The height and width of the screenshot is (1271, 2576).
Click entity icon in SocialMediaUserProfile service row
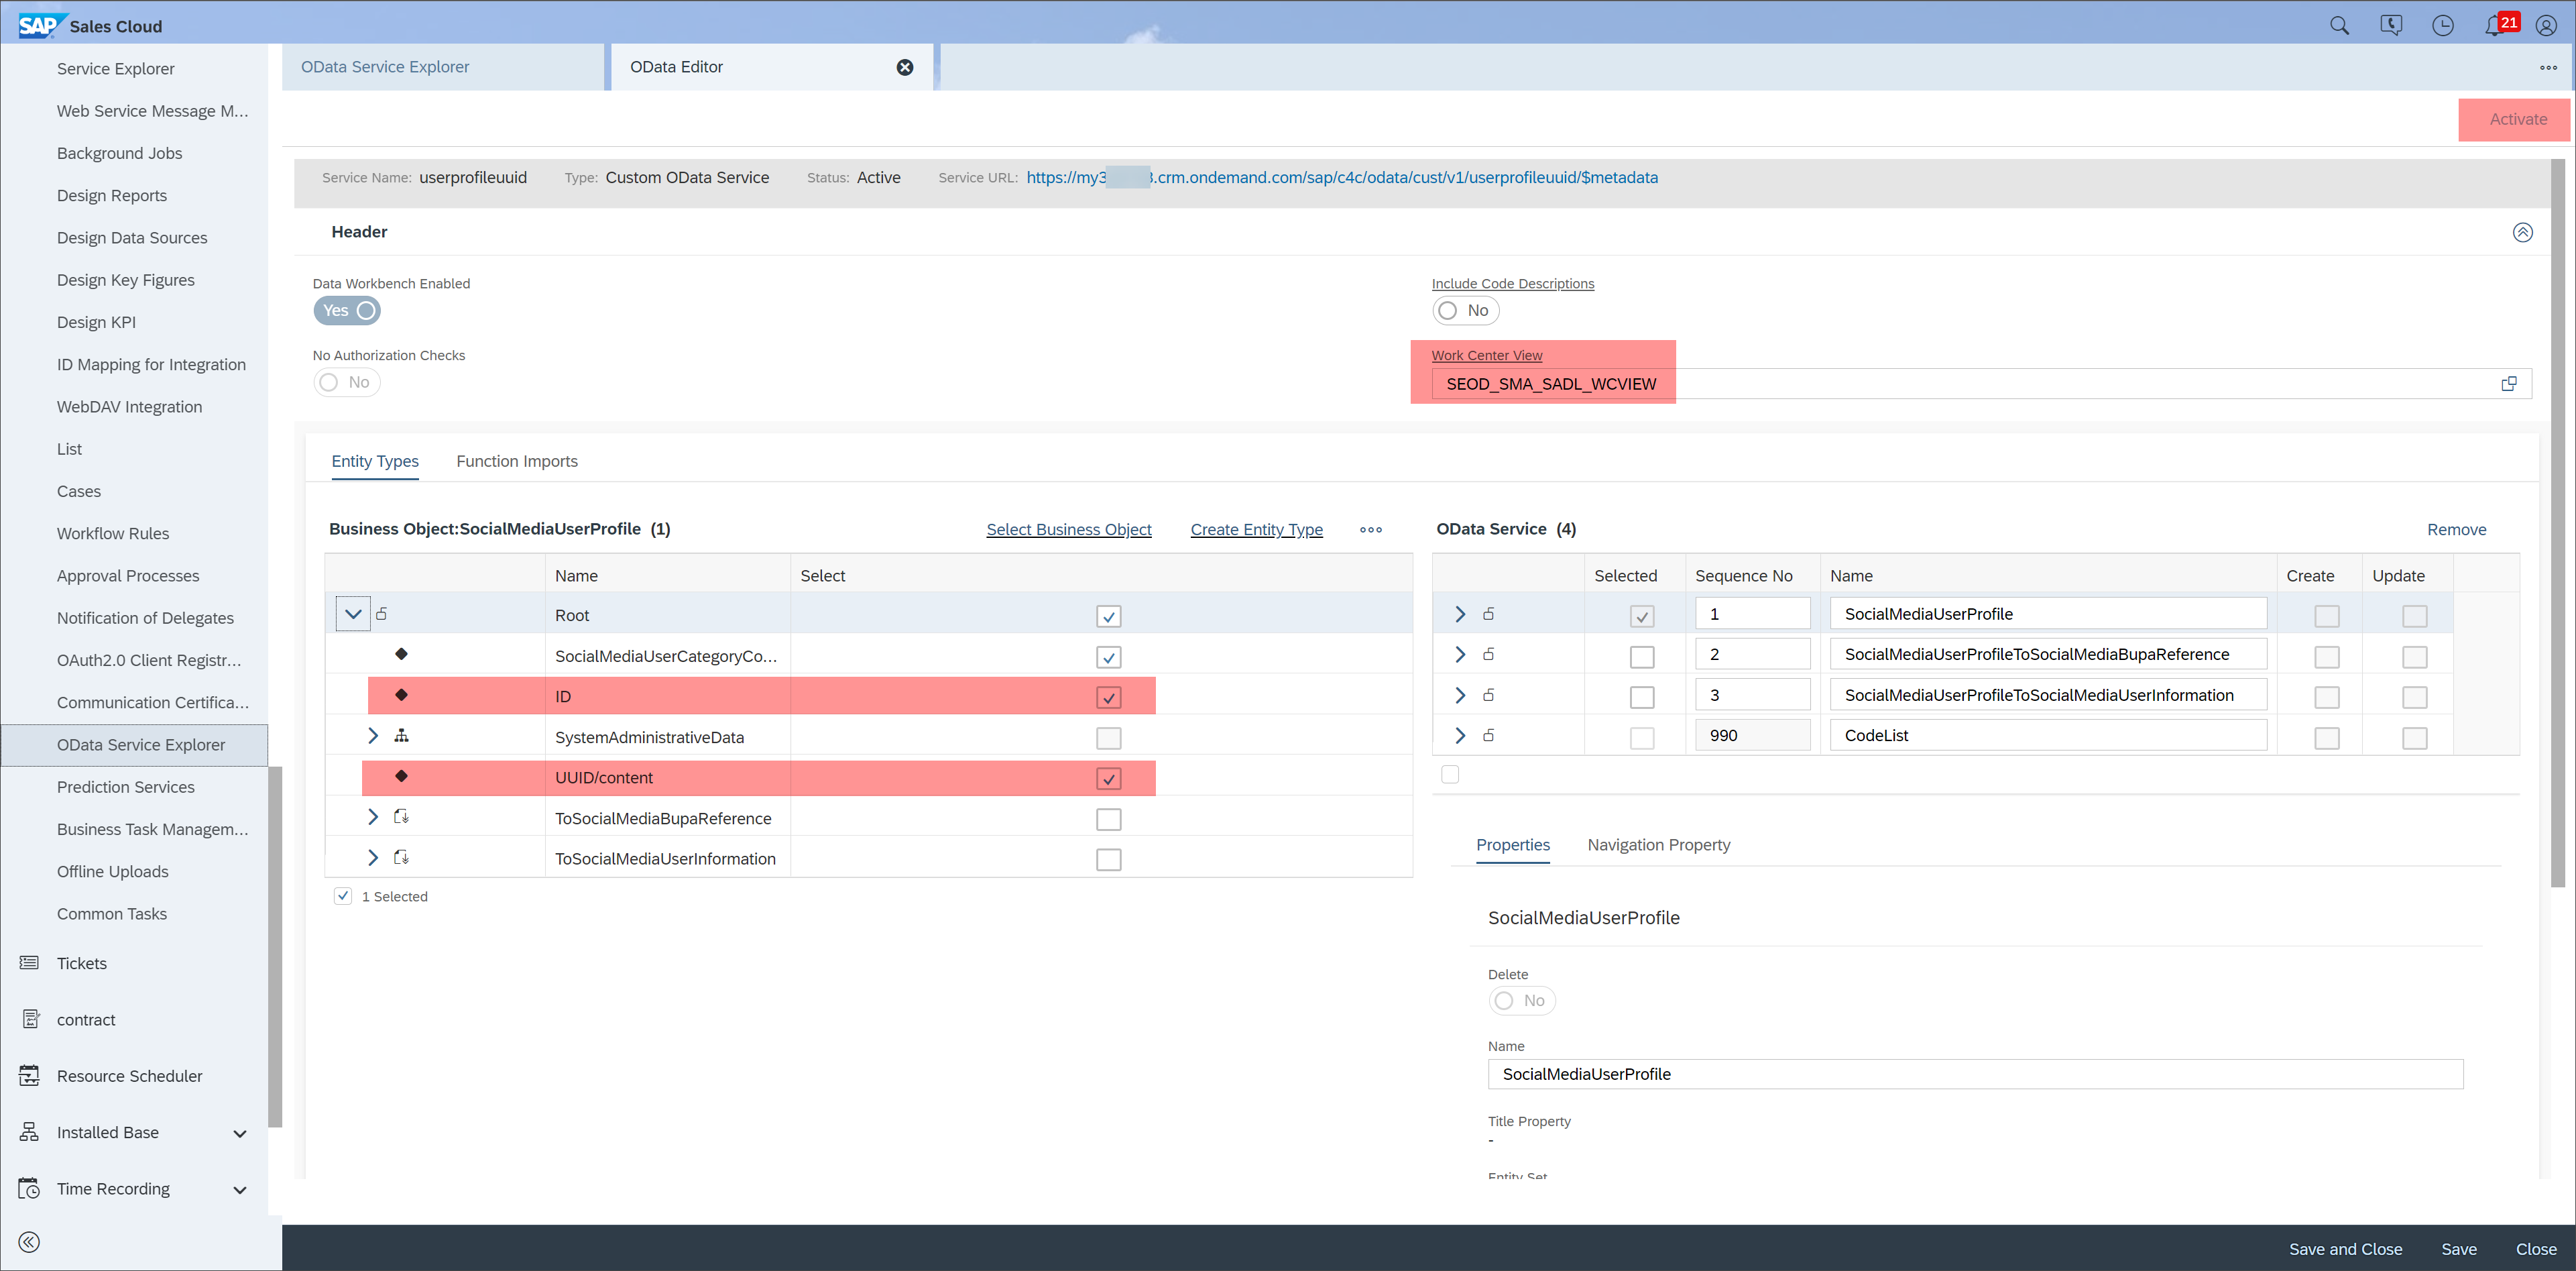click(1488, 614)
